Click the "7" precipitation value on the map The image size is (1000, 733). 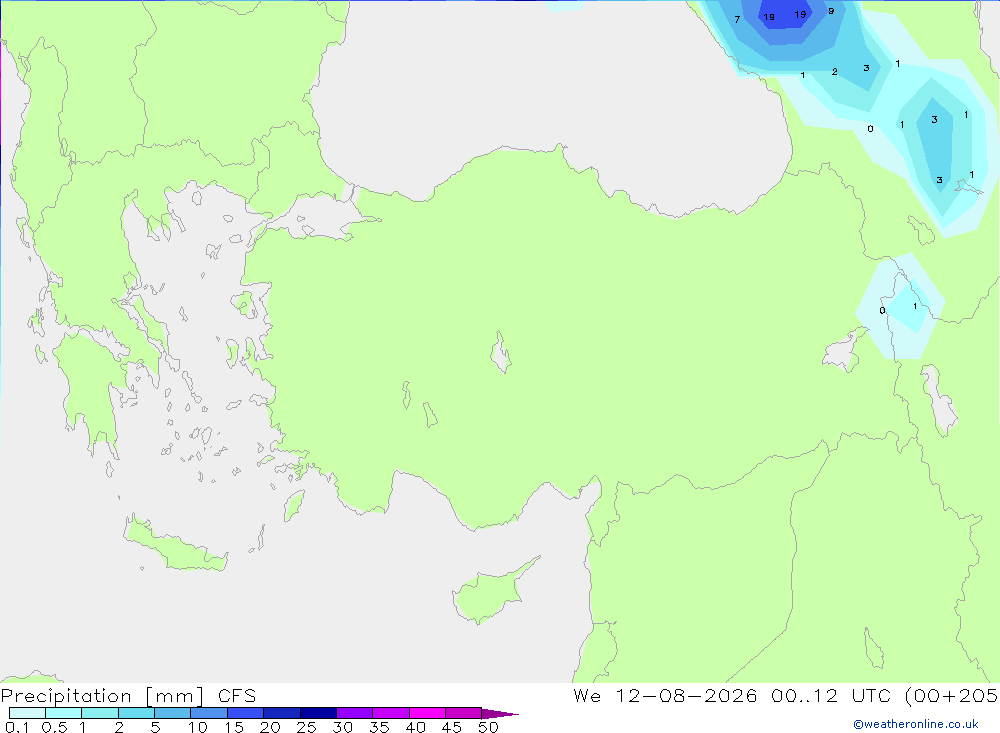click(x=737, y=20)
